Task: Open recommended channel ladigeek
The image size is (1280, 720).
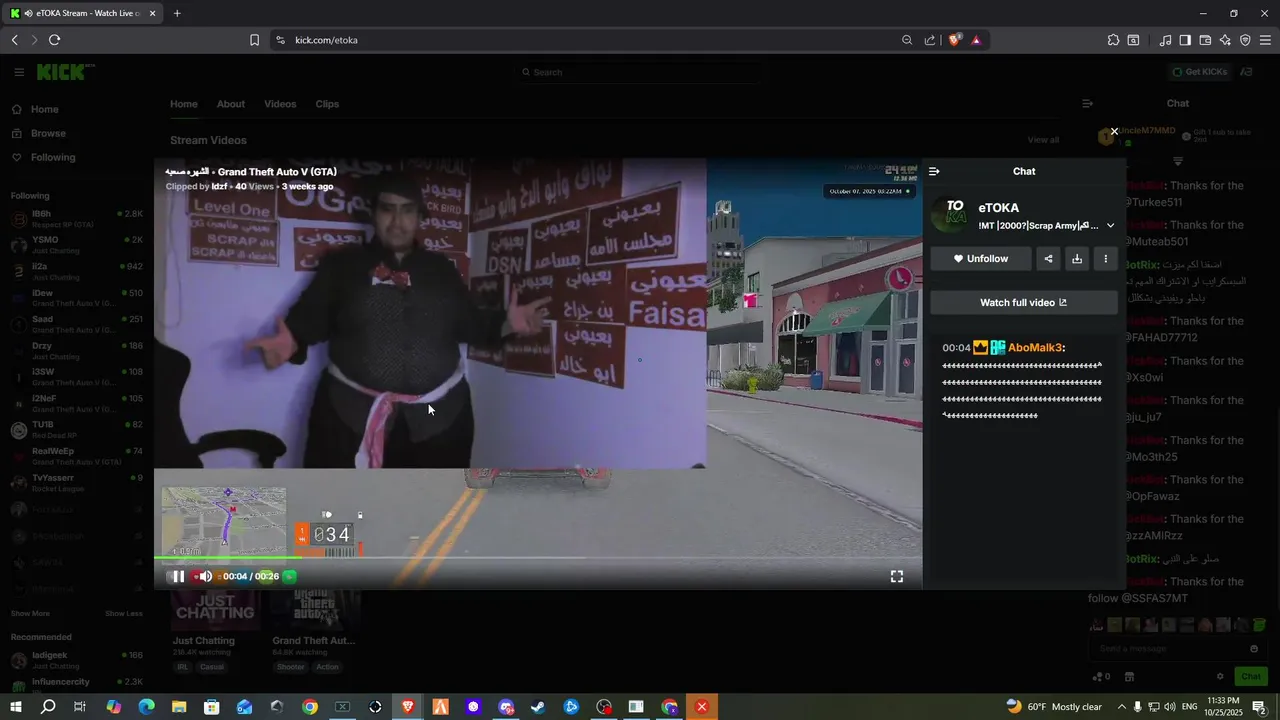Action: point(76,660)
